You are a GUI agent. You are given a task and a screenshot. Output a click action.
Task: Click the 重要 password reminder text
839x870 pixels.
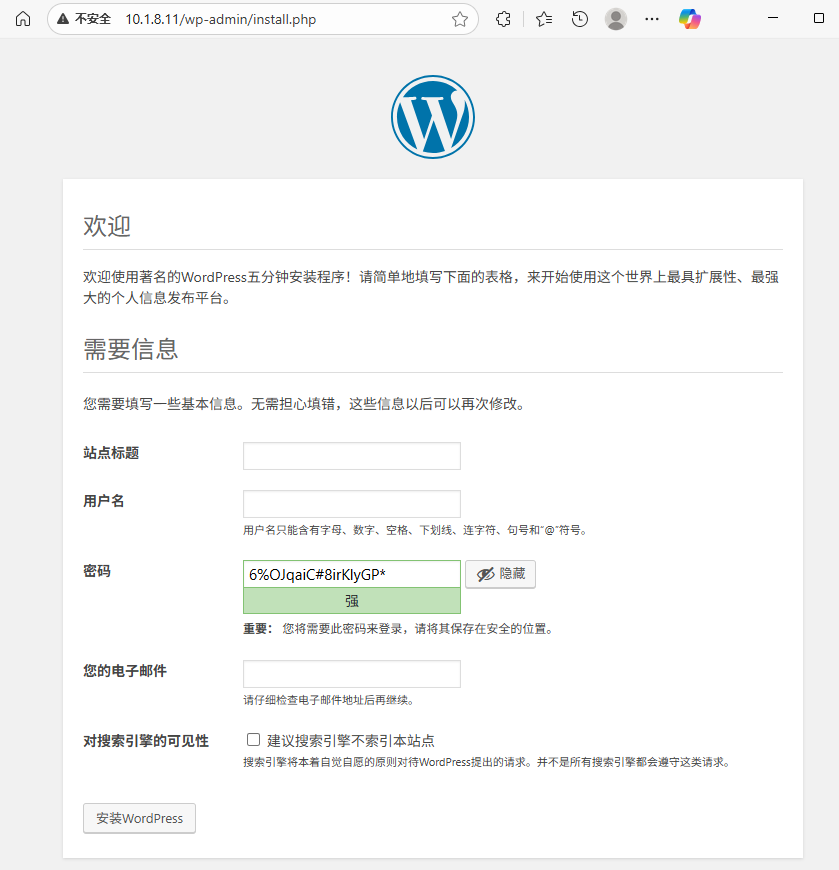(398, 629)
